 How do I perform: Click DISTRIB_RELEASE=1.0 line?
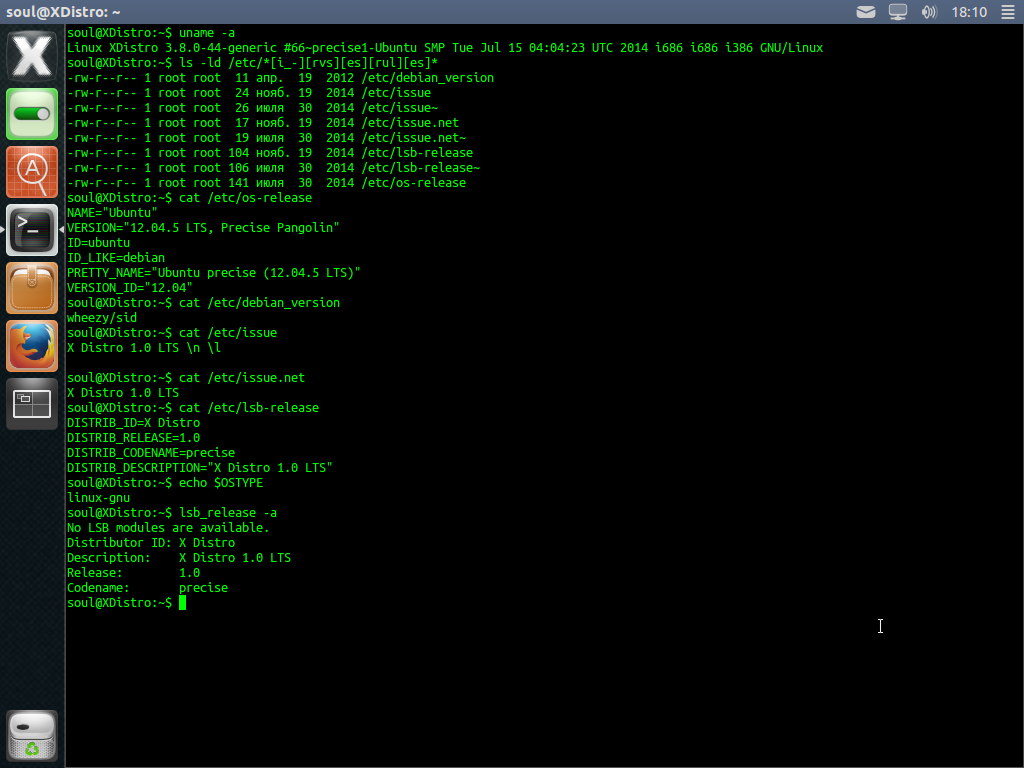[x=133, y=438]
